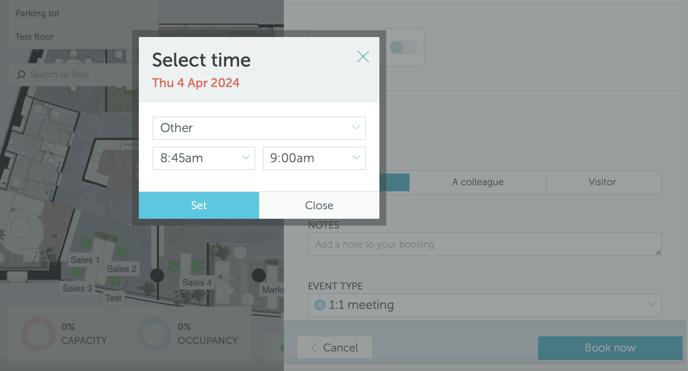Open the Event type 1:1 meeting dropdown
688x371 pixels.
[485, 305]
